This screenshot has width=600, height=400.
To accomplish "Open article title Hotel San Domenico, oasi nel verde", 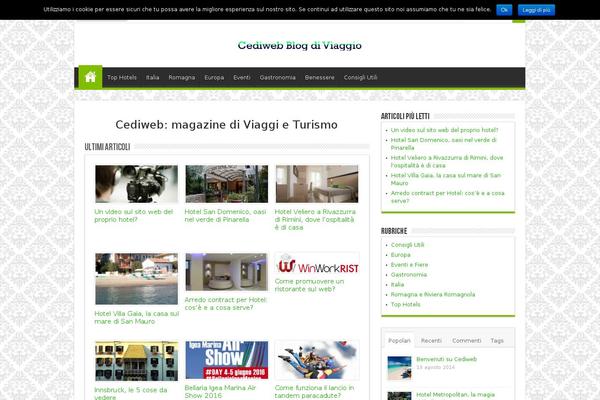I will point(225,216).
